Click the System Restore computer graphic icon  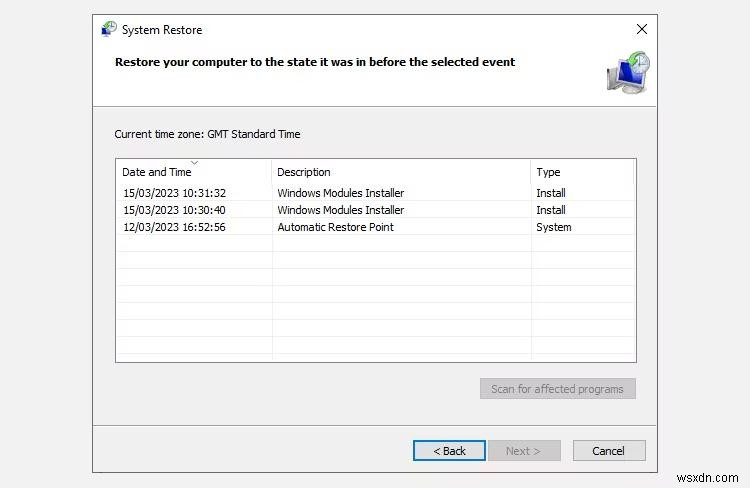(x=629, y=72)
